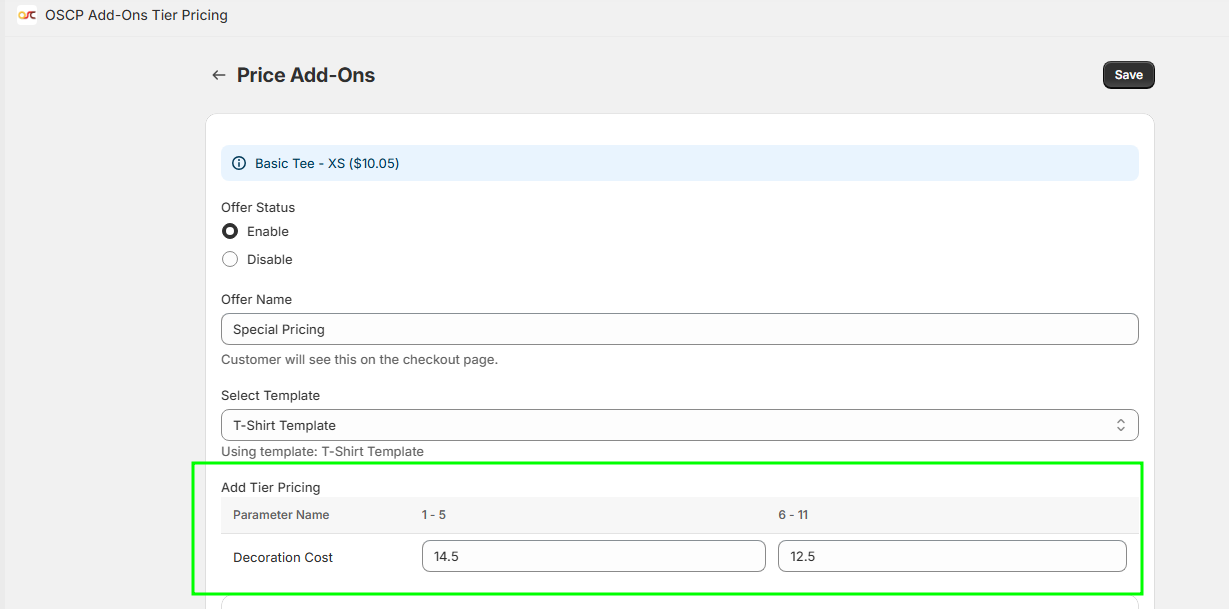Click the Save button
This screenshot has height=609, width=1229.
[1128, 75]
